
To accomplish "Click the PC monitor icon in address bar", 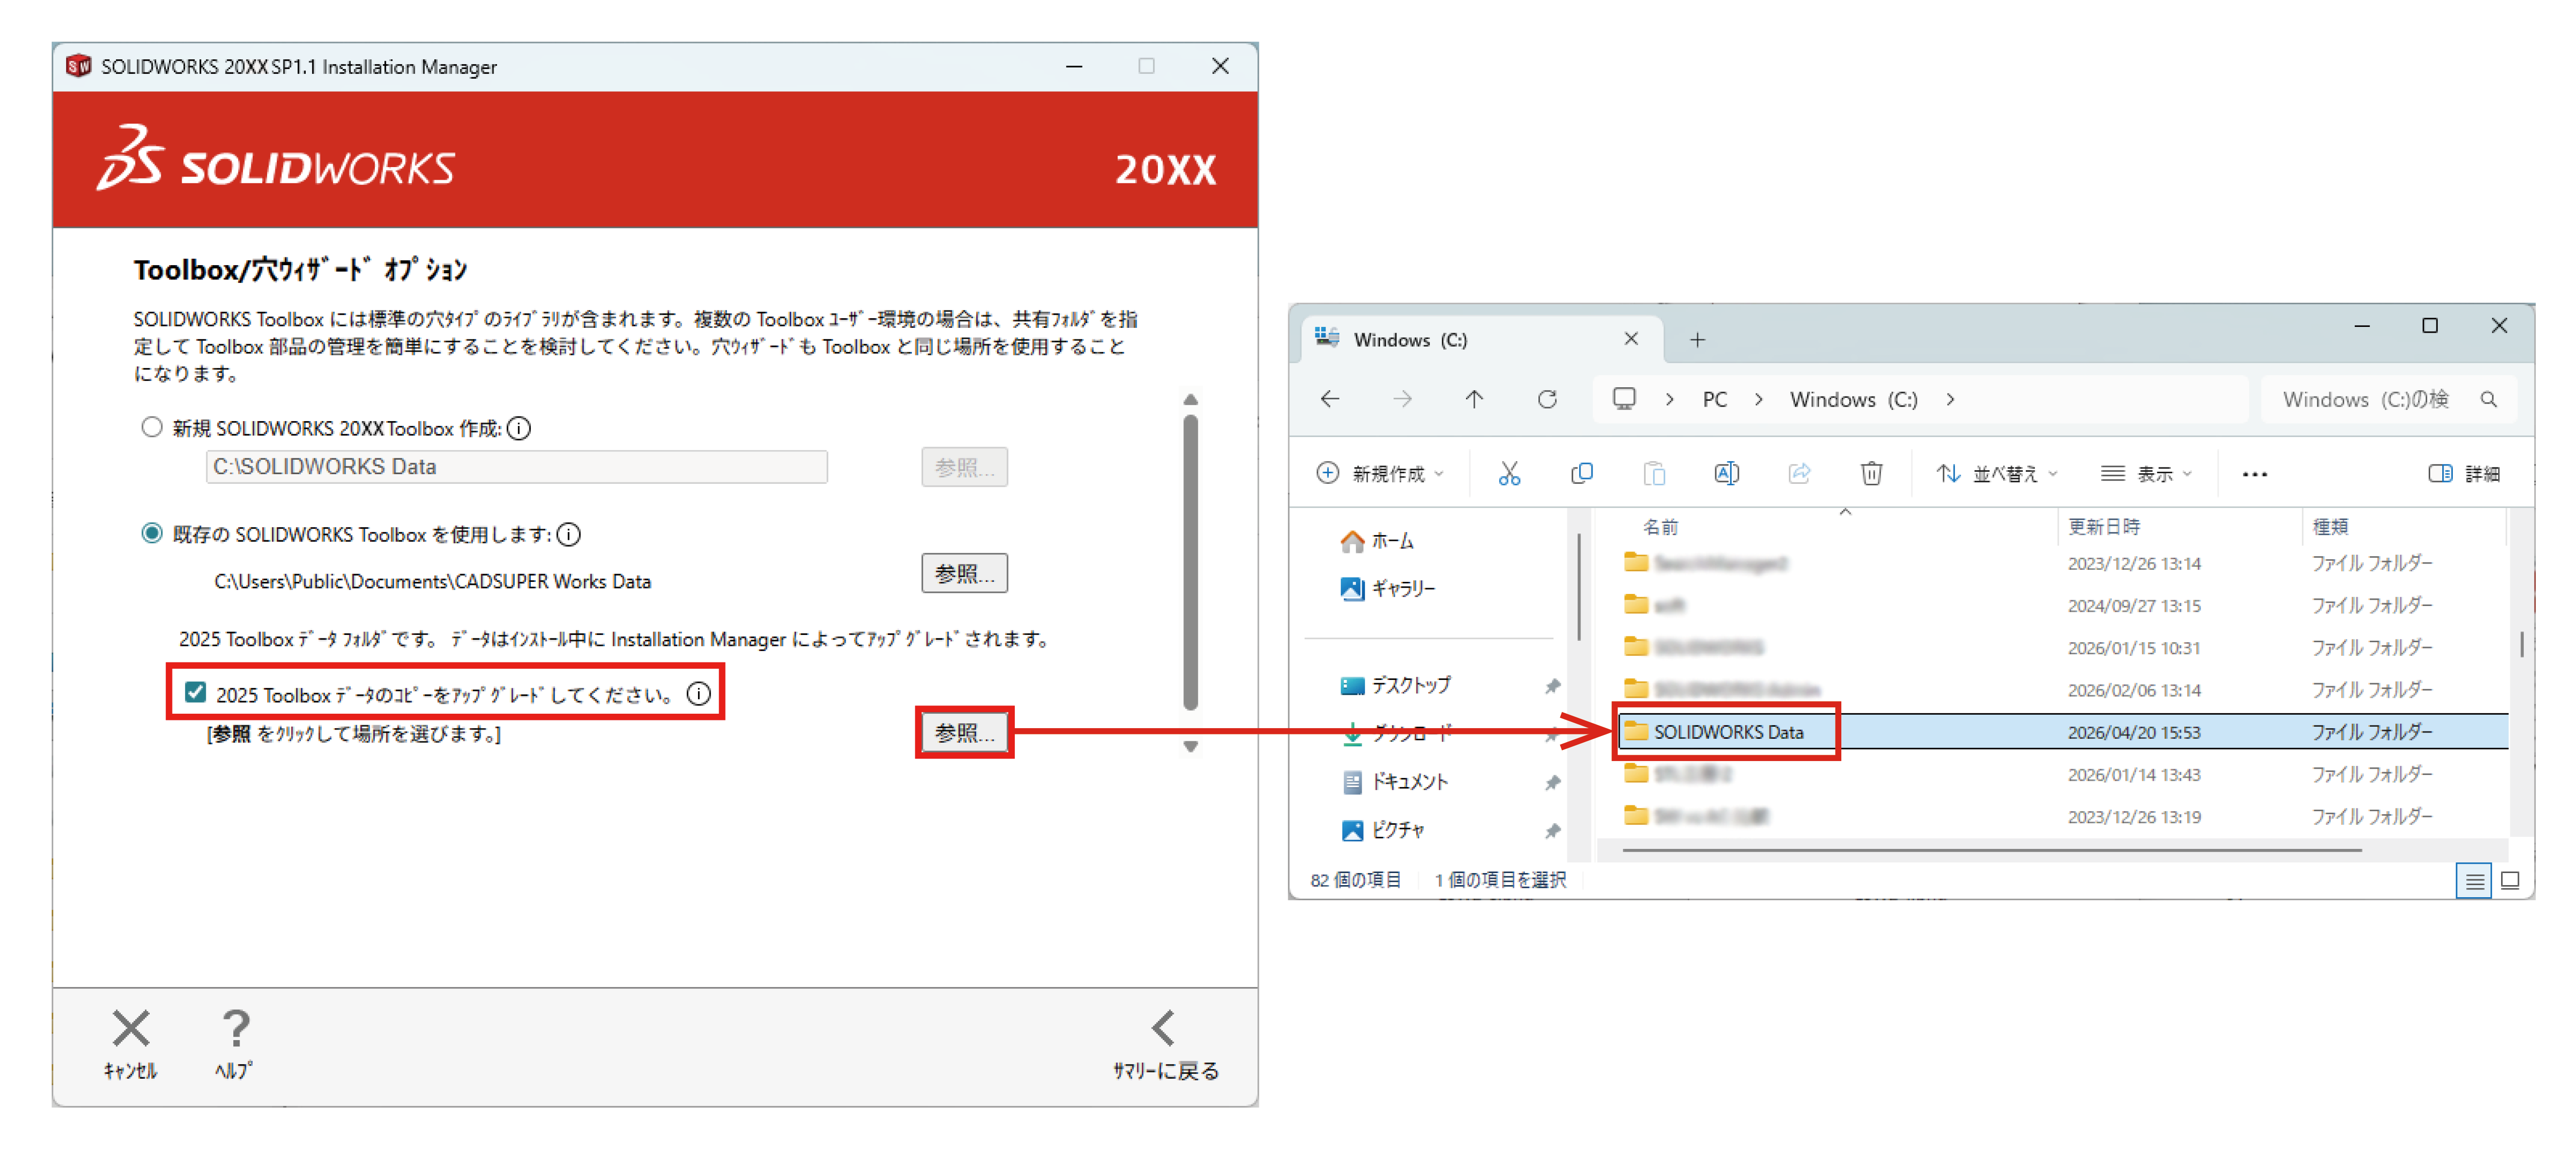I will 1624,399.
